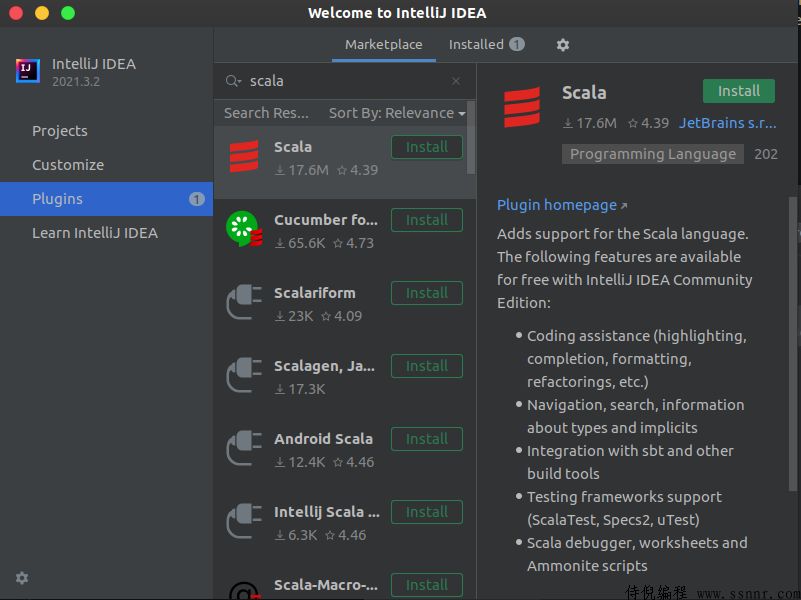Select the Cucumber fo... plugin row
The height and width of the screenshot is (600, 801).
pyautogui.click(x=345, y=235)
